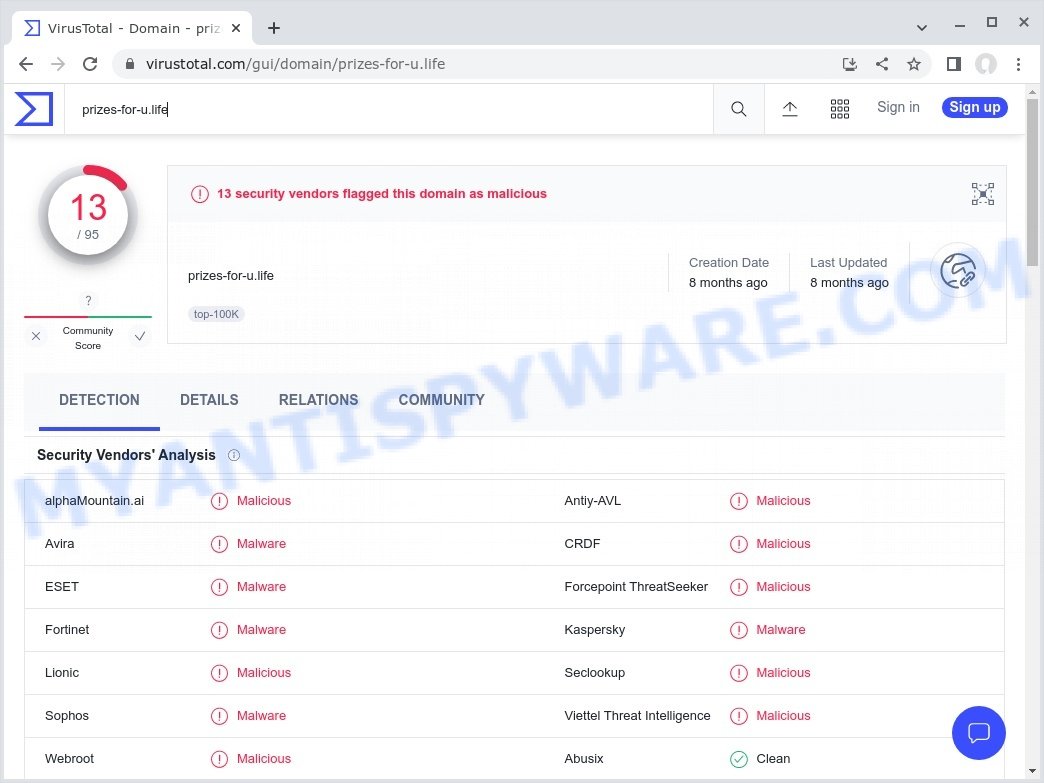Click the Malicious verdict for CRDF
Viewport: 1044px width, 783px height.
click(x=783, y=544)
